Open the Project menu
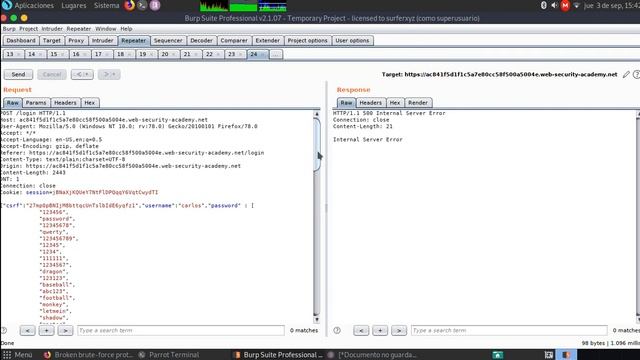Viewport: 640px width, 360px height. click(29, 29)
